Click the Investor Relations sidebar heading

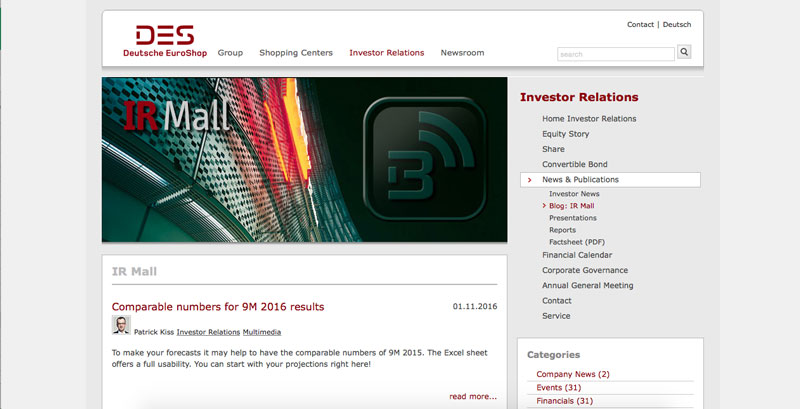(579, 97)
